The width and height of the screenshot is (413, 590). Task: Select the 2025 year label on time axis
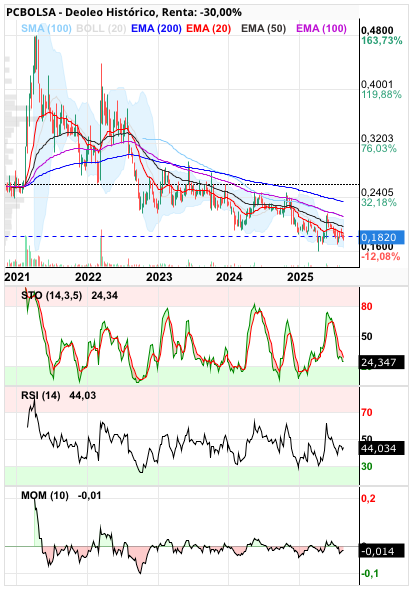300,277
